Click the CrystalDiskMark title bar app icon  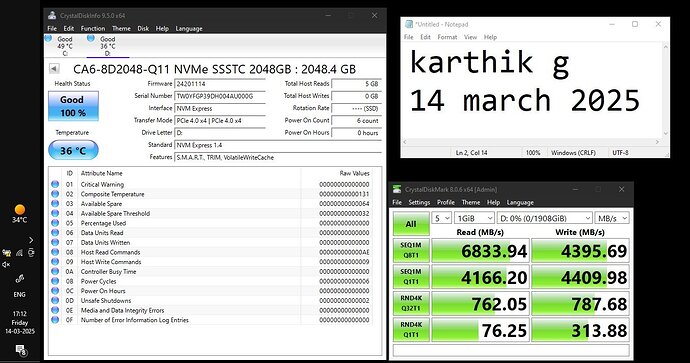[x=397, y=189]
